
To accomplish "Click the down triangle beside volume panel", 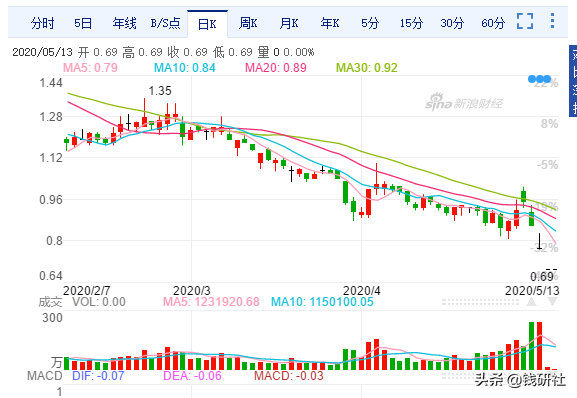I will coord(552,302).
